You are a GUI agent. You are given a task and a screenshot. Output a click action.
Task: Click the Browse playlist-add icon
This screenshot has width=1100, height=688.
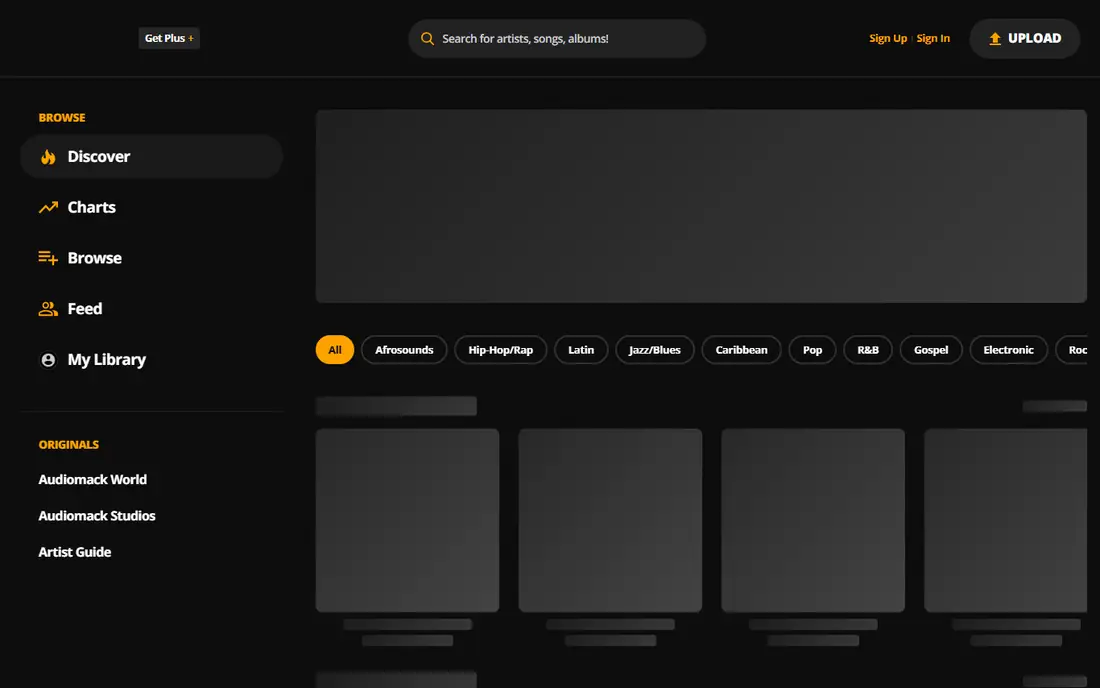(48, 257)
